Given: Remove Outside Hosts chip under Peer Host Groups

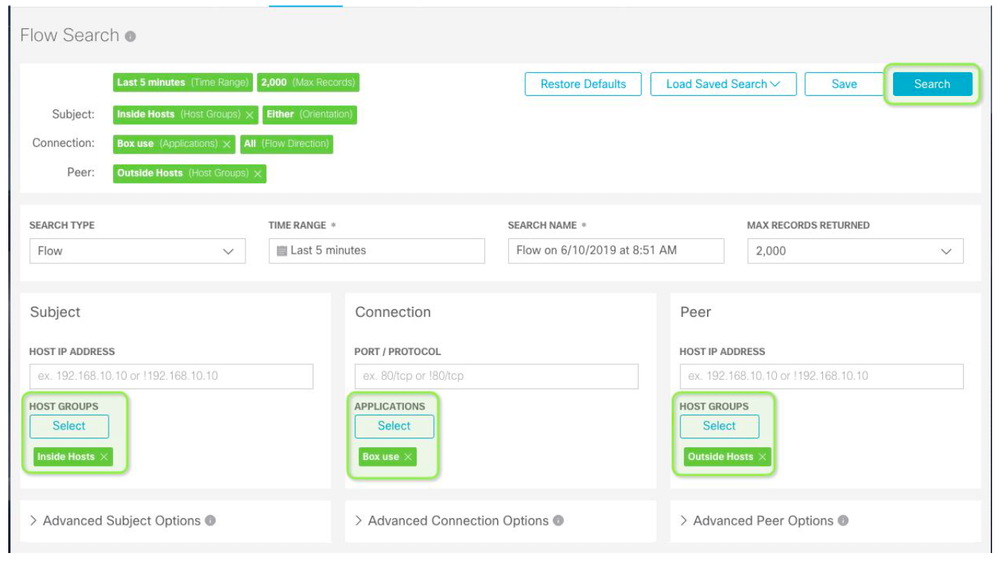Looking at the screenshot, I should pos(762,457).
